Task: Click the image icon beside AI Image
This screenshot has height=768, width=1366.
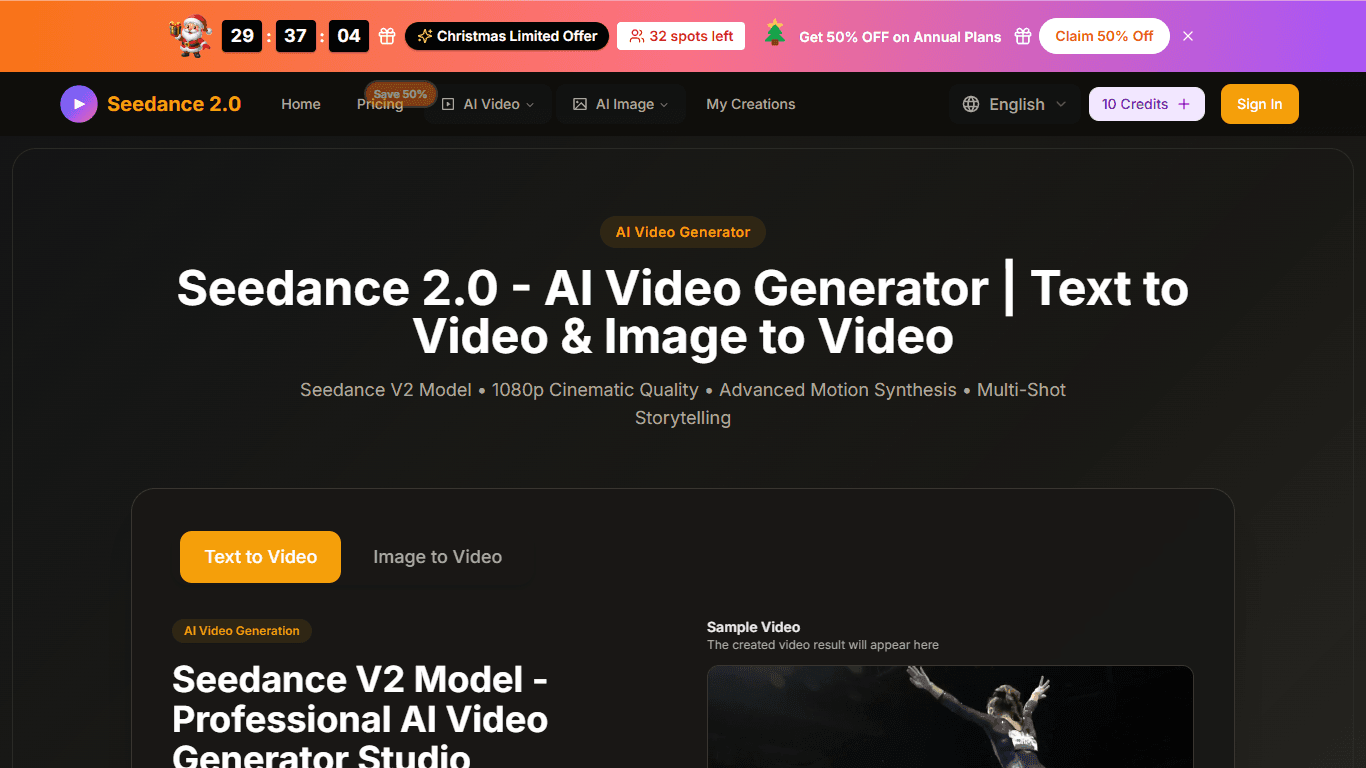Action: point(580,104)
